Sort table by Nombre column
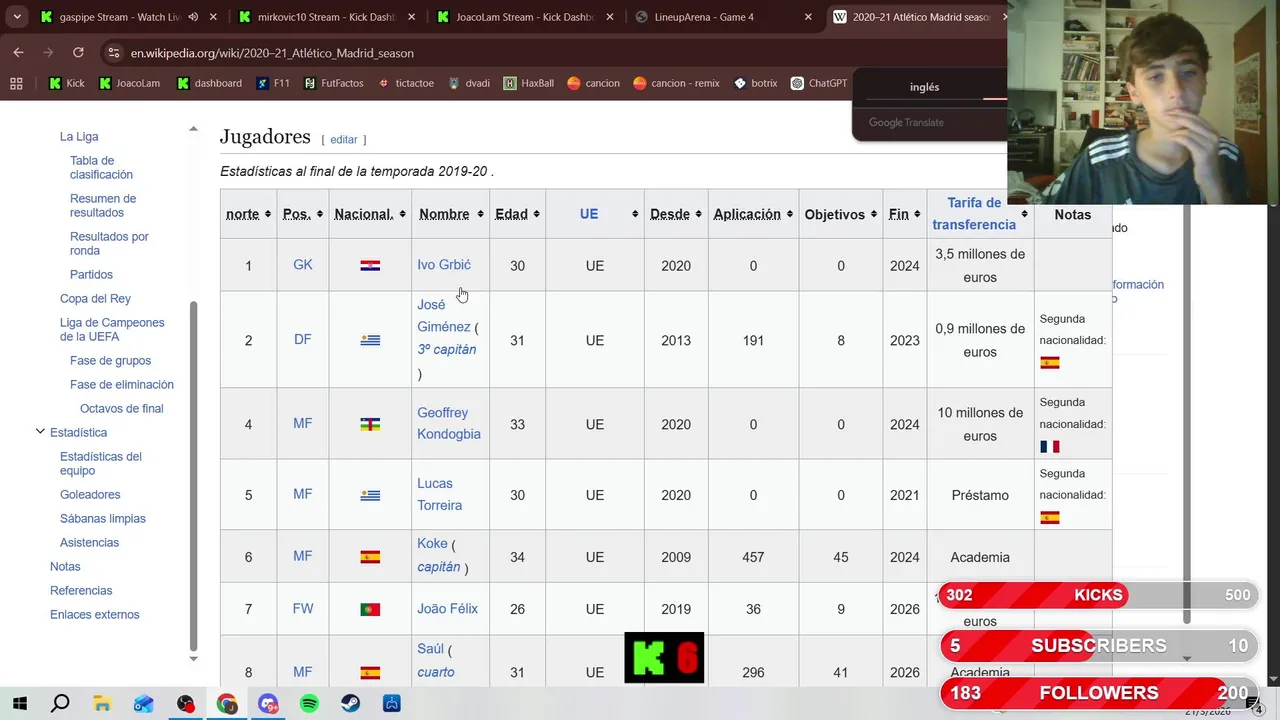1280x720 pixels. [x=450, y=214]
